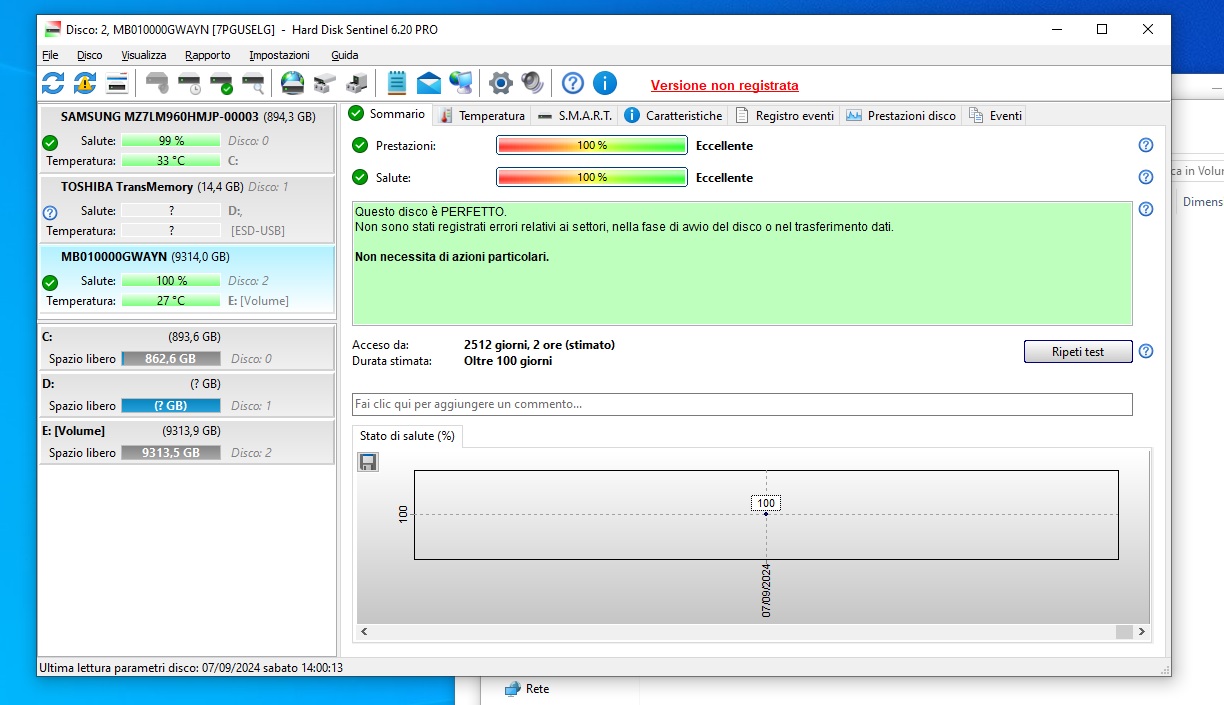Click the Versione non registrata link
The width and height of the screenshot is (1224, 705).
725,86
